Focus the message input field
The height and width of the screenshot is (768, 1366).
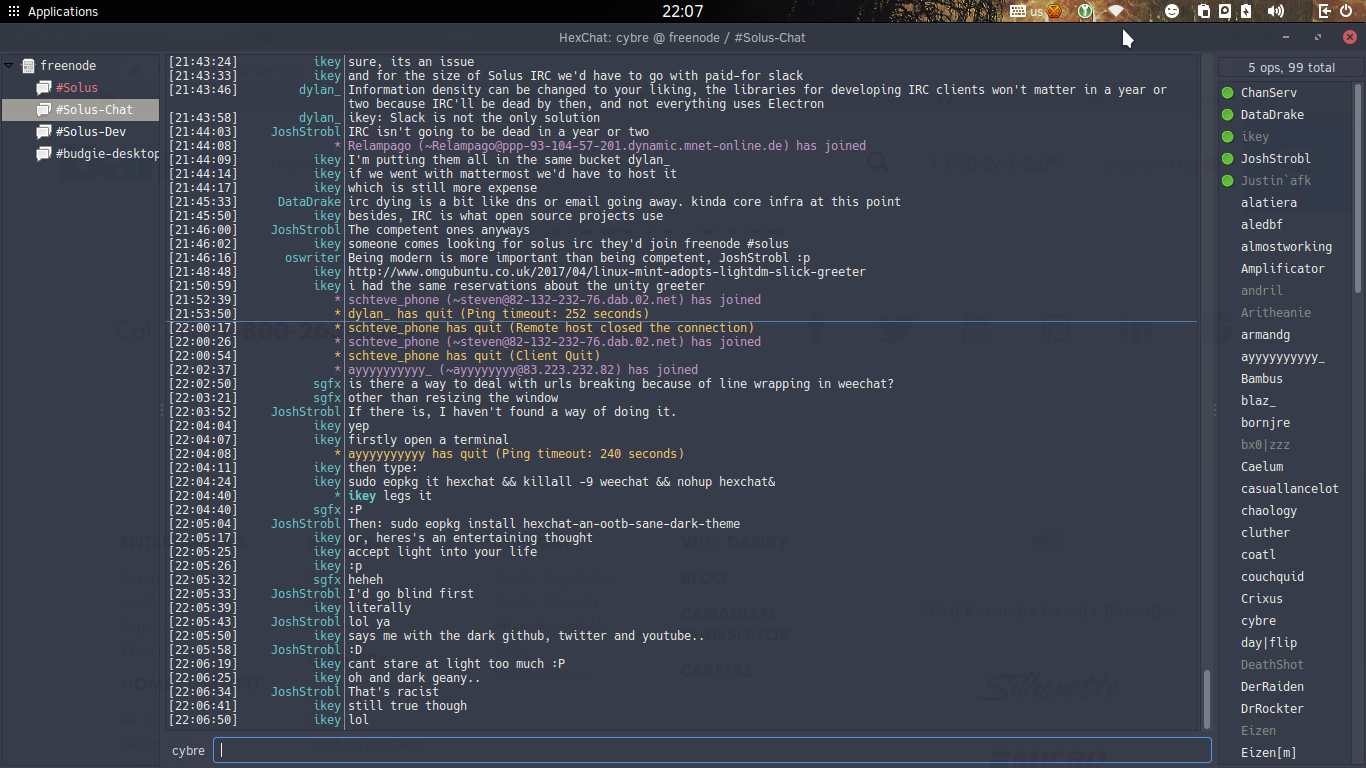pyautogui.click(x=712, y=750)
